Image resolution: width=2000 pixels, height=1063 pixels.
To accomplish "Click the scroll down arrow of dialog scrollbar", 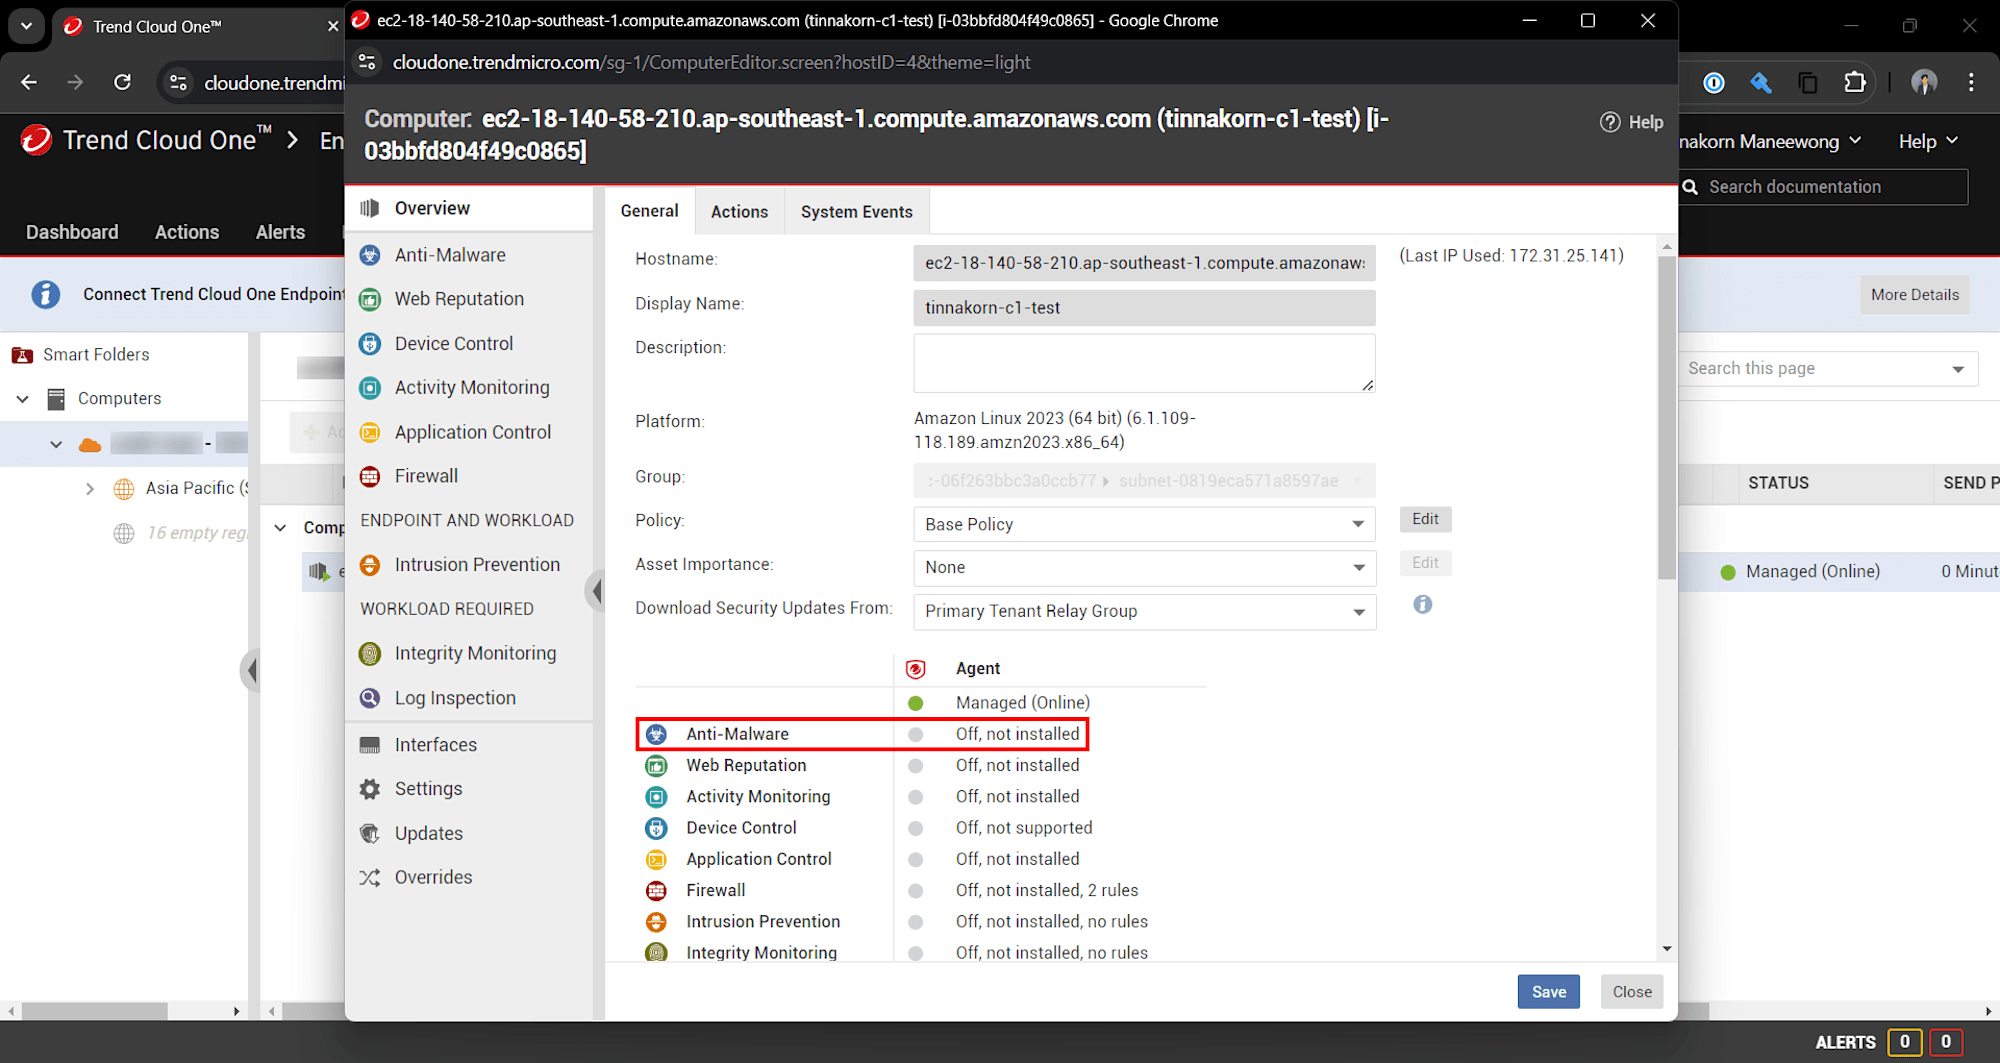I will 1666,949.
